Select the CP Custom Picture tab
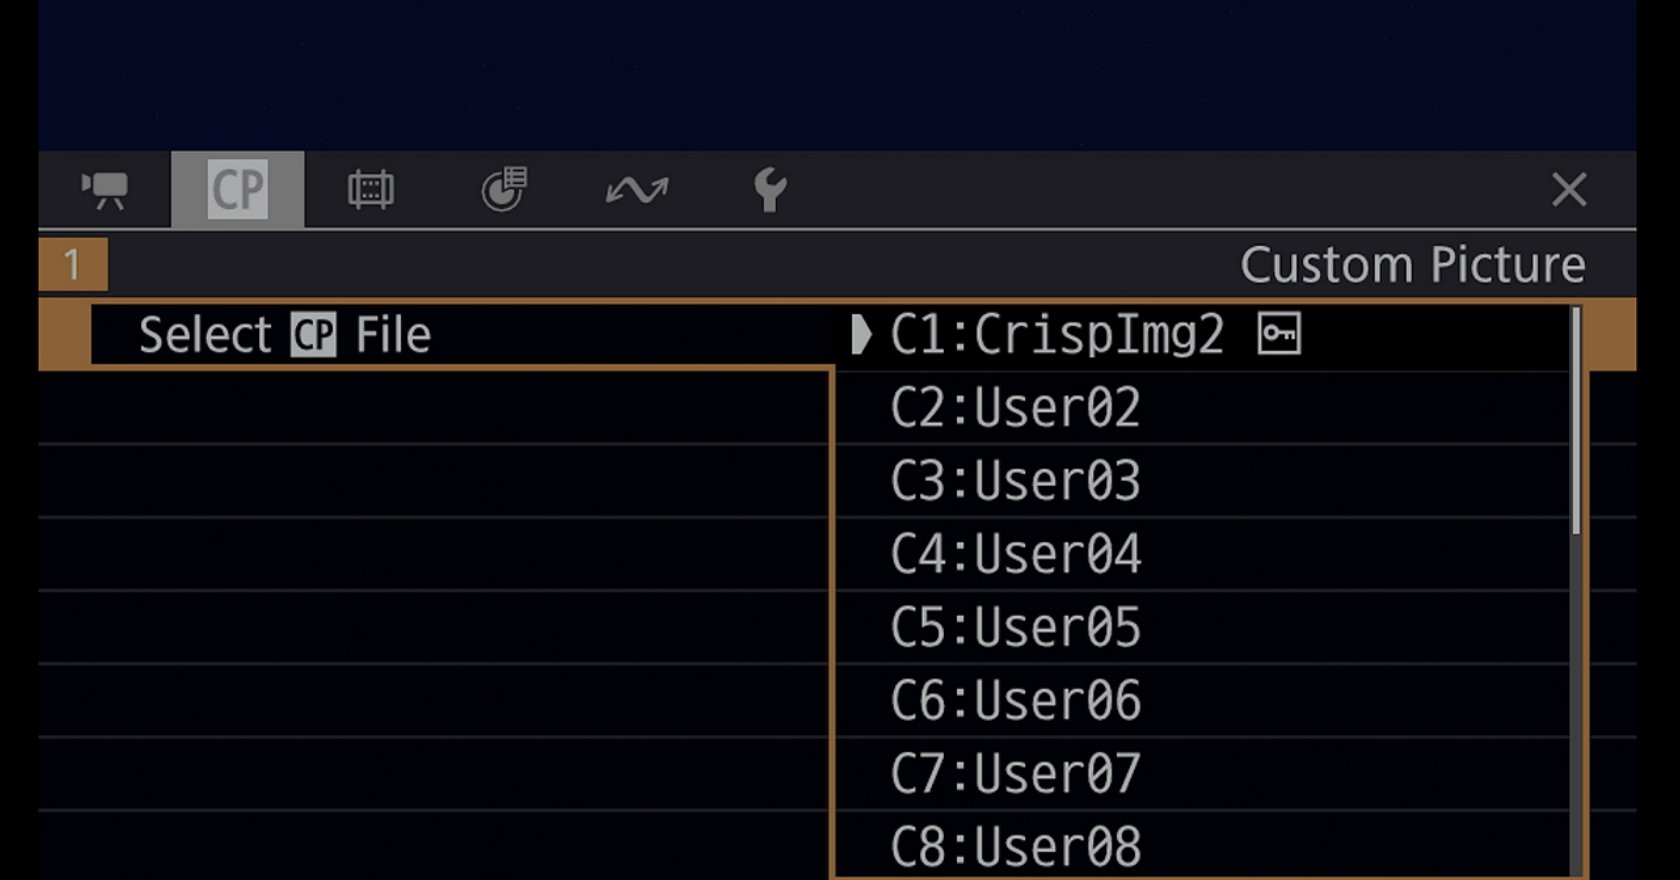 (238, 190)
